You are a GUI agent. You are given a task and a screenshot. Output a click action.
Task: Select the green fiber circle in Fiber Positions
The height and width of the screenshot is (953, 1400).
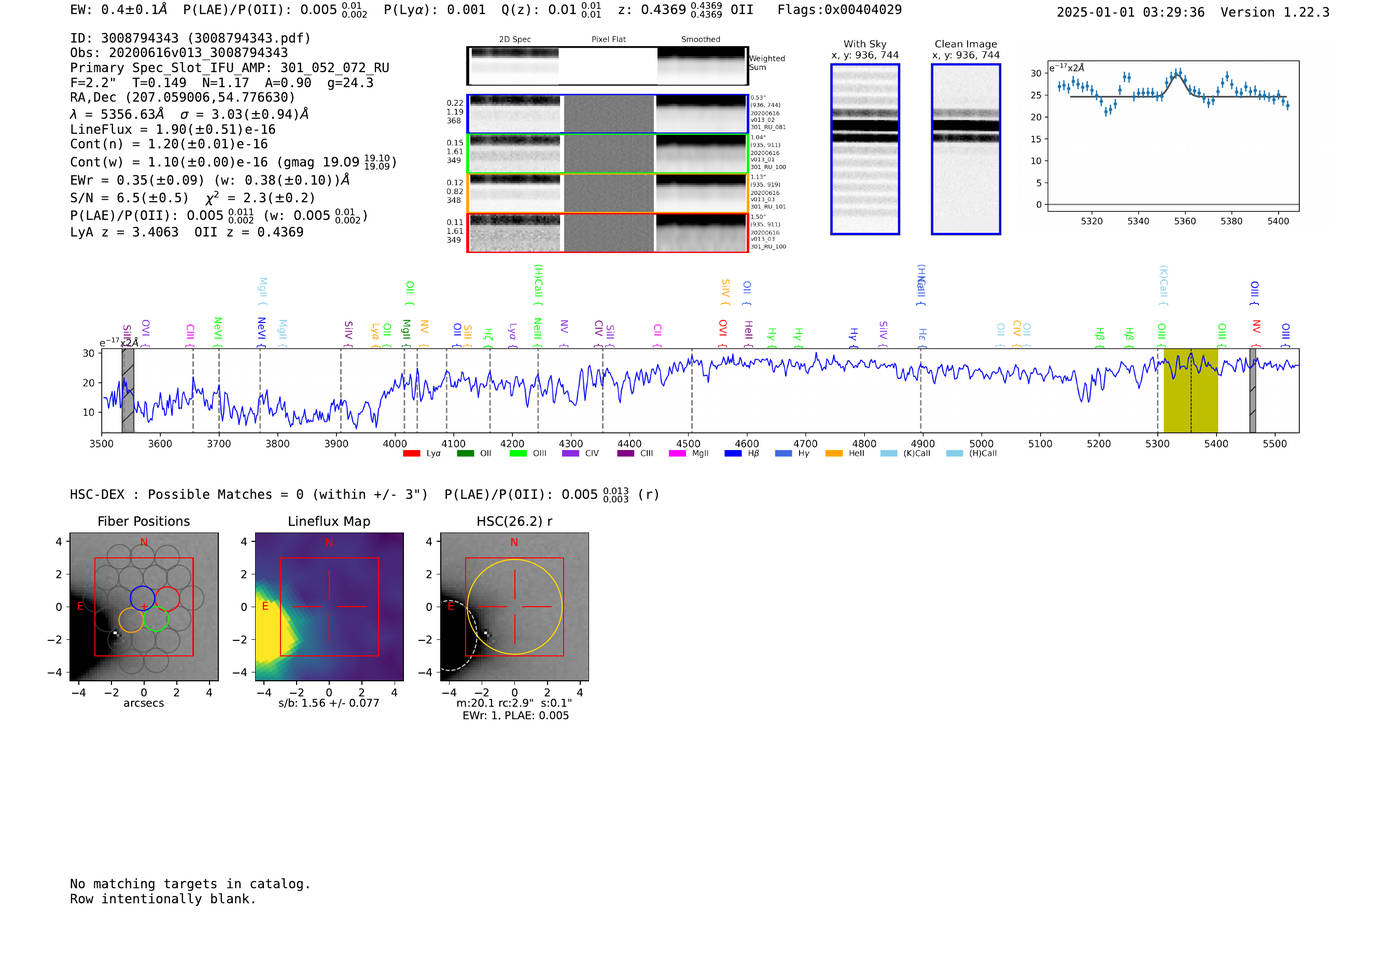pyautogui.click(x=155, y=619)
